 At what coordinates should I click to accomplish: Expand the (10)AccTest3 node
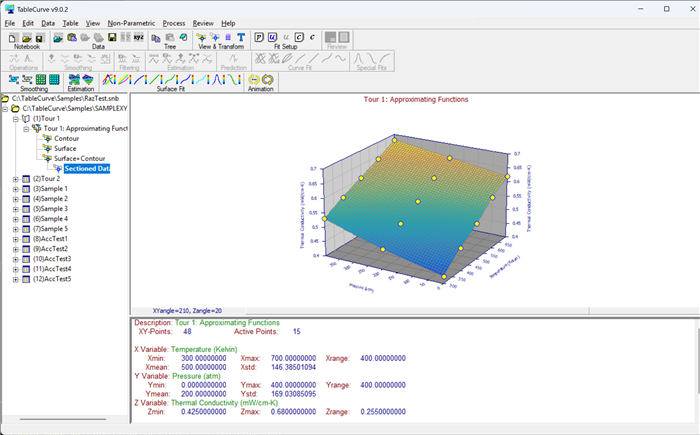point(16,259)
